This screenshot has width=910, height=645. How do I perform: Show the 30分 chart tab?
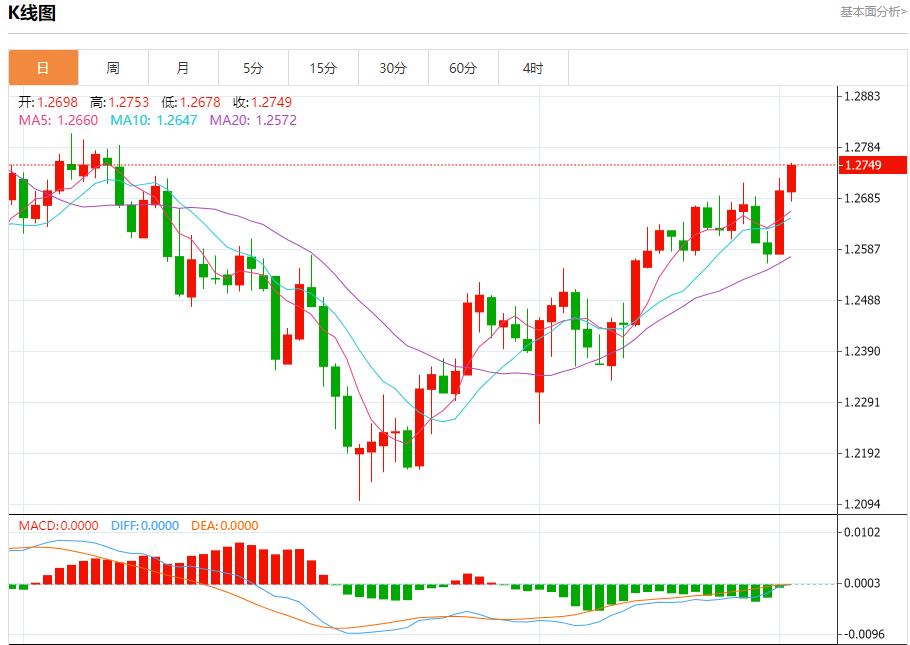coord(393,68)
